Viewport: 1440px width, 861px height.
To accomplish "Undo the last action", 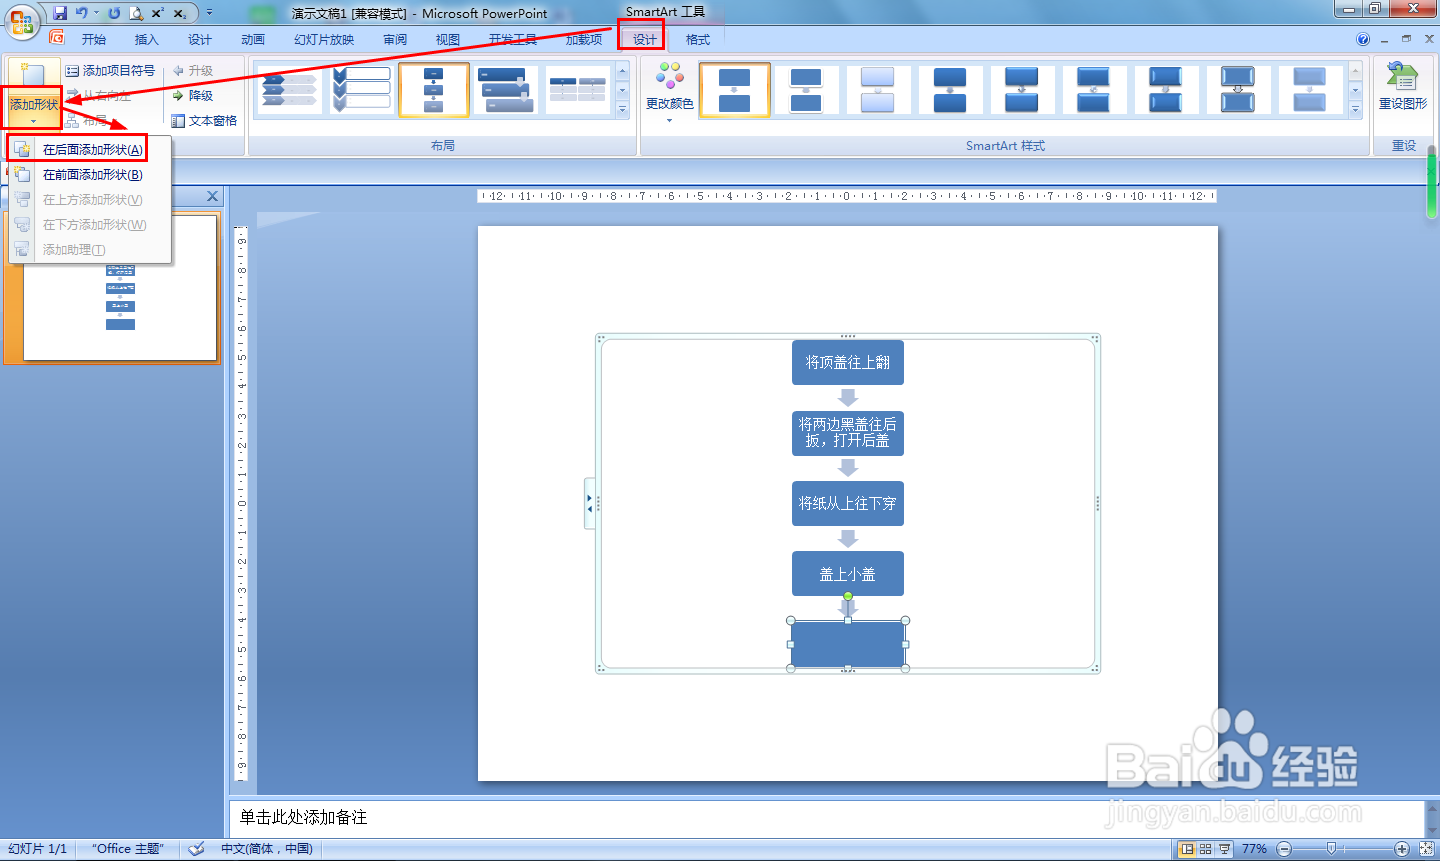I will pos(81,13).
